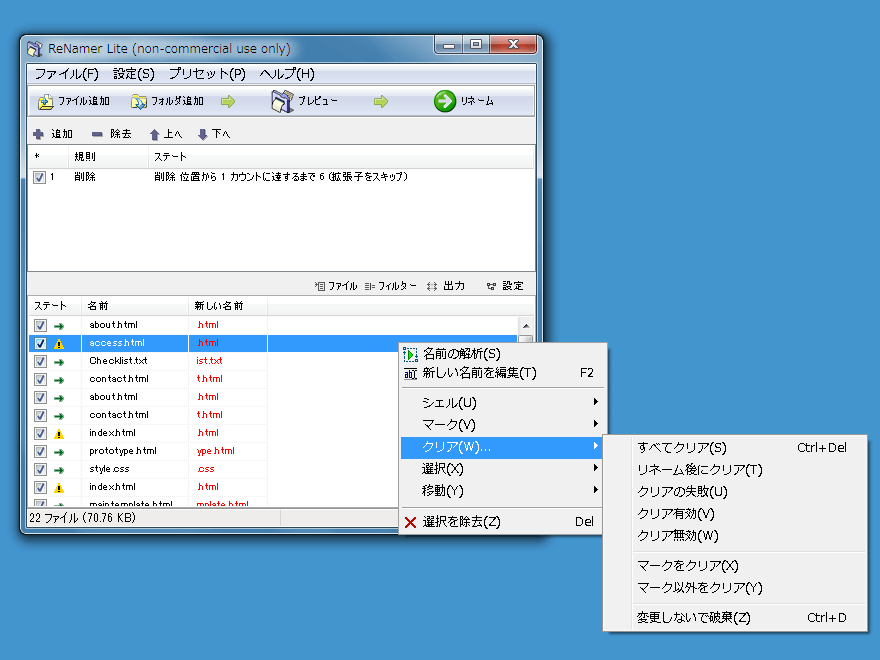Expand the 移動(Y) submenu arrow
Image resolution: width=880 pixels, height=660 pixels.
(595, 490)
